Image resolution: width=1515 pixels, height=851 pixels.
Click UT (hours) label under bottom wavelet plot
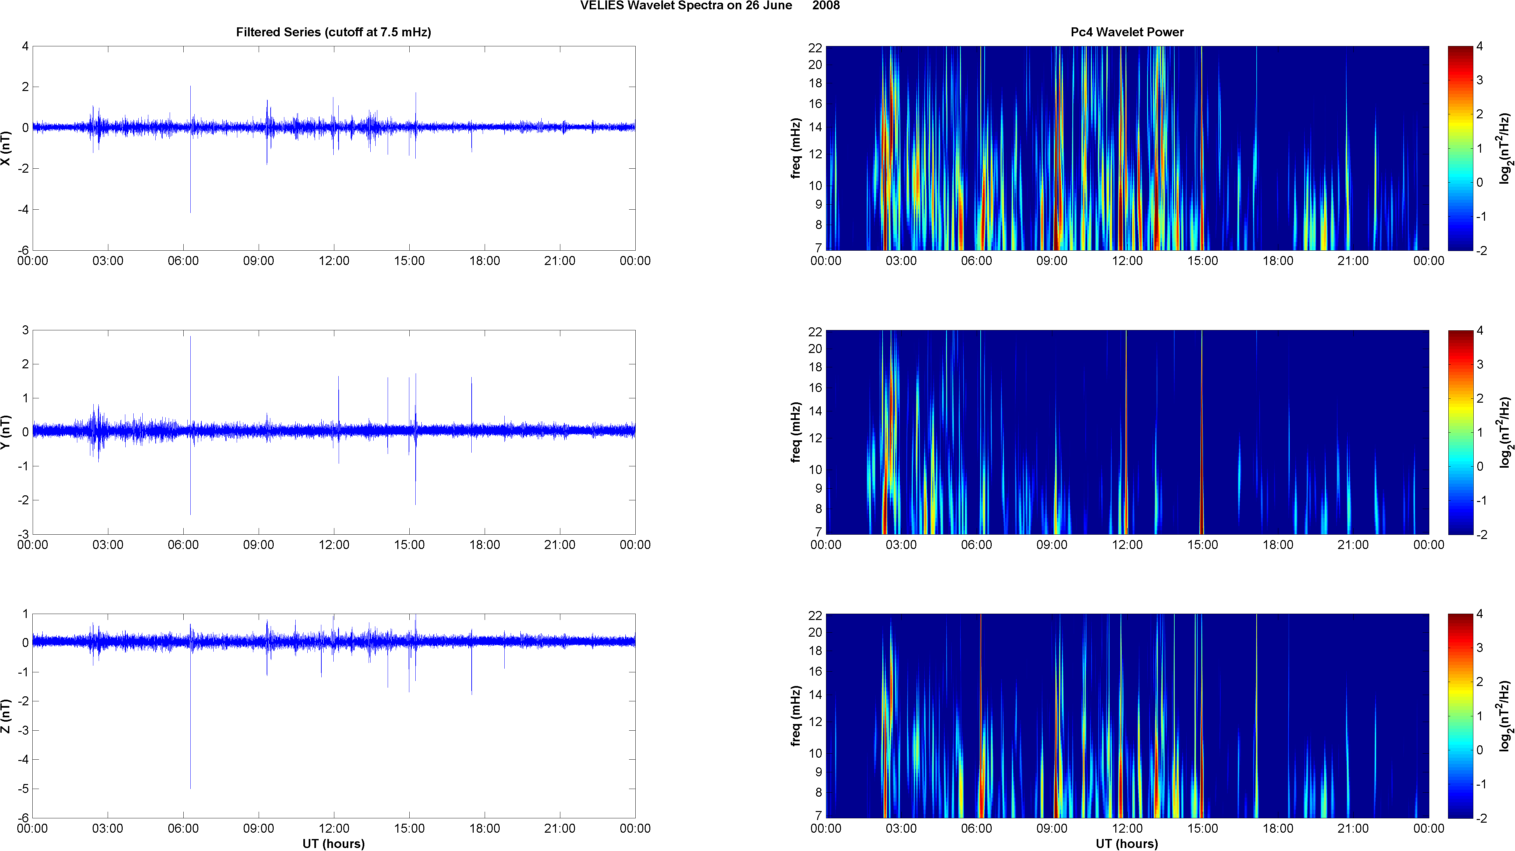click(1126, 843)
